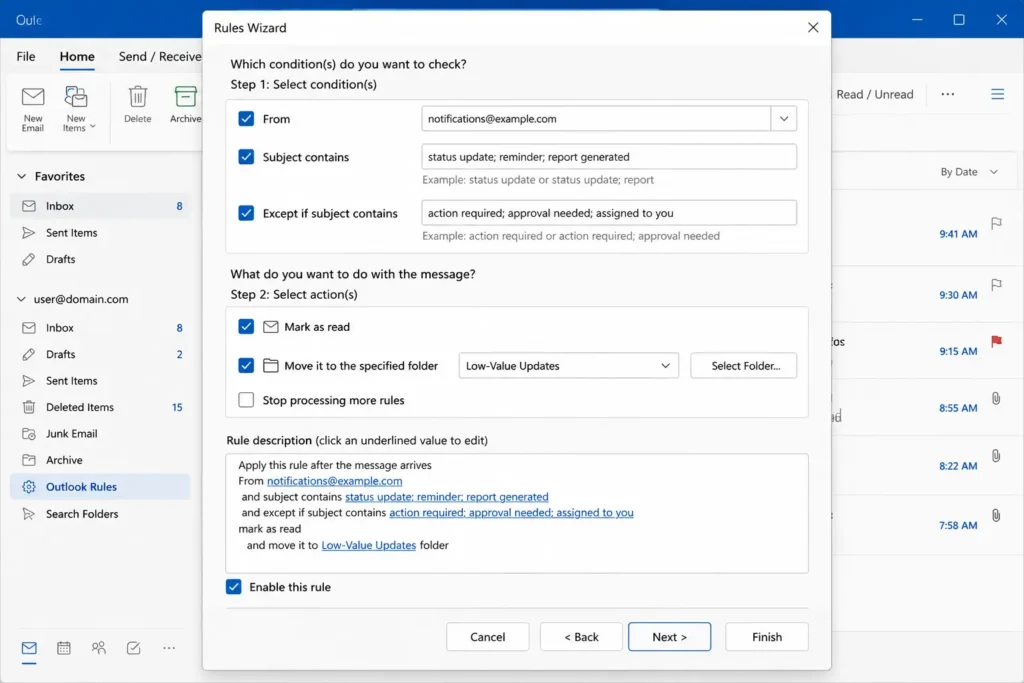Viewport: 1024px width, 683px height.
Task: Click the ribbon display options icon
Action: click(x=997, y=94)
